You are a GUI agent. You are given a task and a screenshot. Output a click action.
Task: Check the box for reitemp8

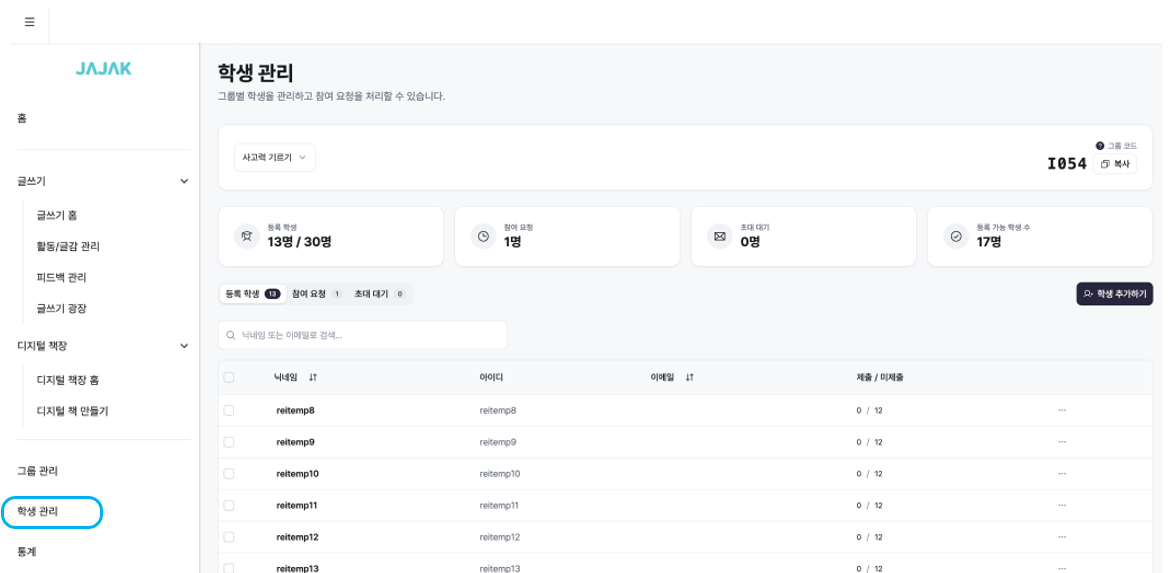[229, 410]
